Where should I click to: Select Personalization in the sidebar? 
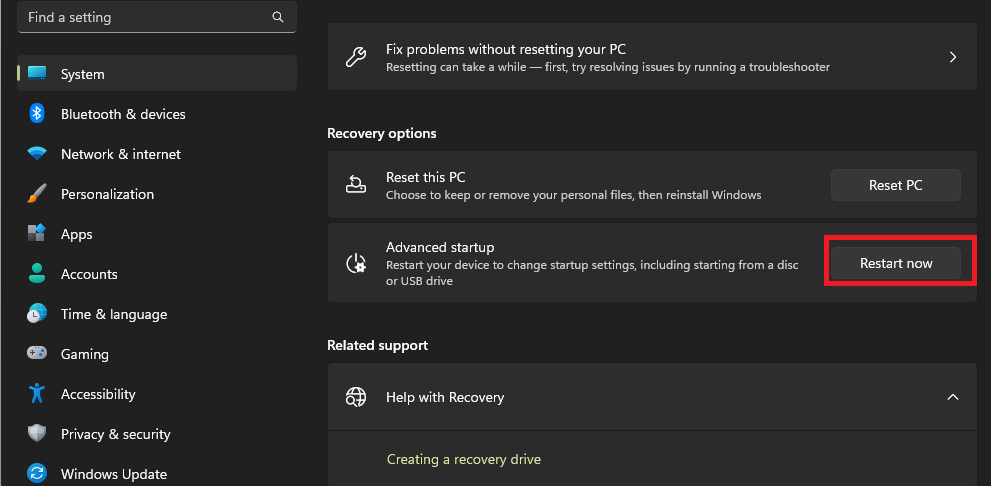[157, 193]
